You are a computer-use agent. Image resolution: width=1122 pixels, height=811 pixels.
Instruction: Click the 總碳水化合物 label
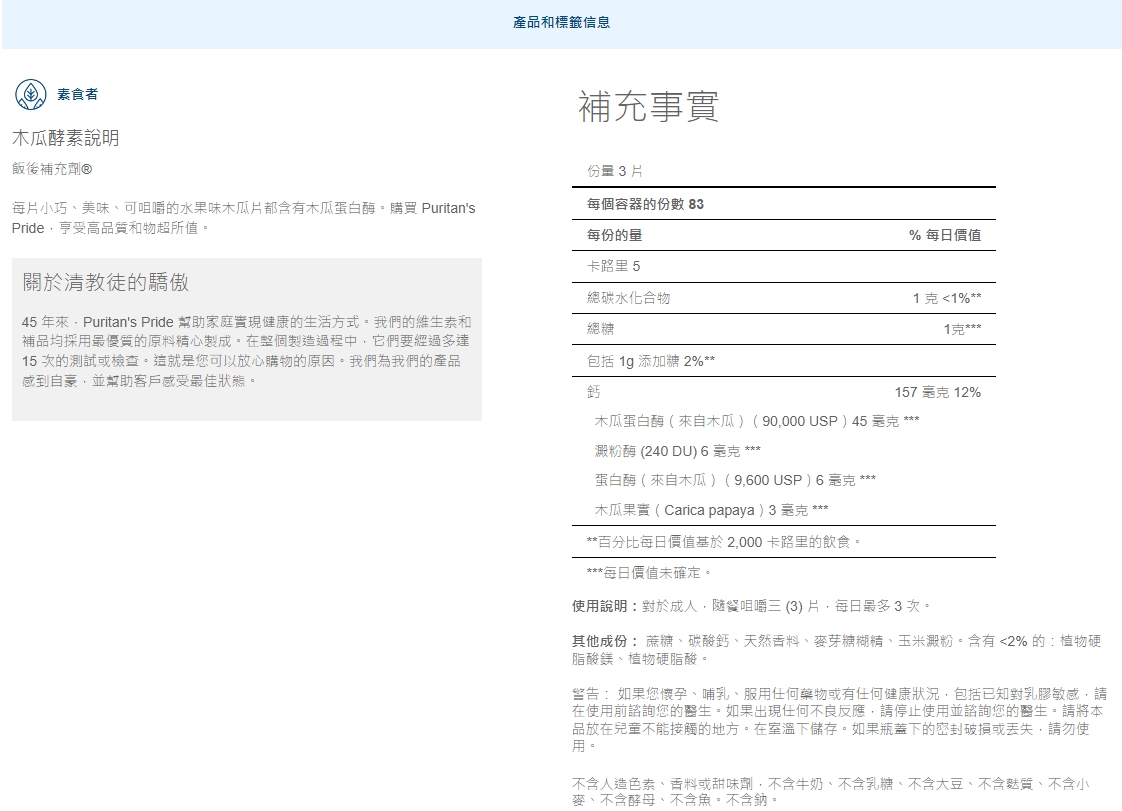628,298
